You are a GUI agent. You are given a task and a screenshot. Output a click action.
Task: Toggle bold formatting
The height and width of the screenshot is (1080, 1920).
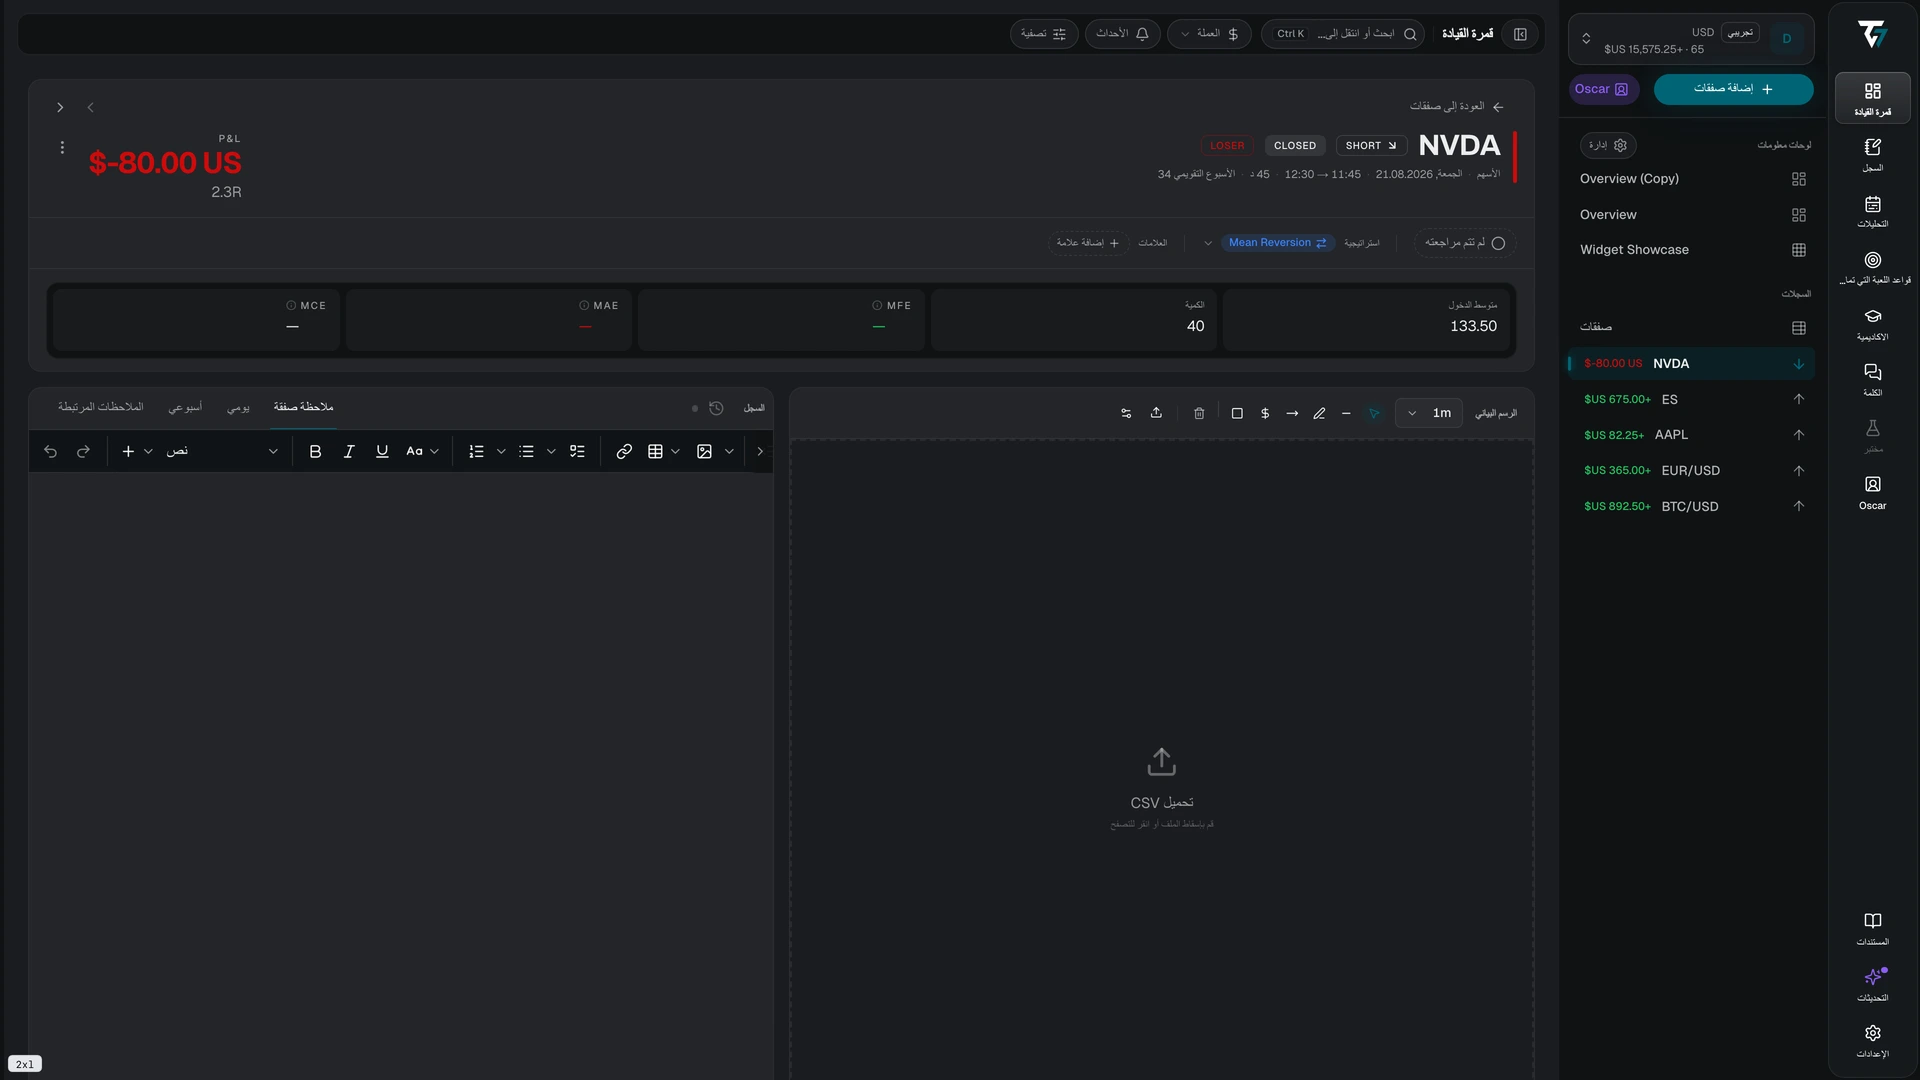(315, 452)
